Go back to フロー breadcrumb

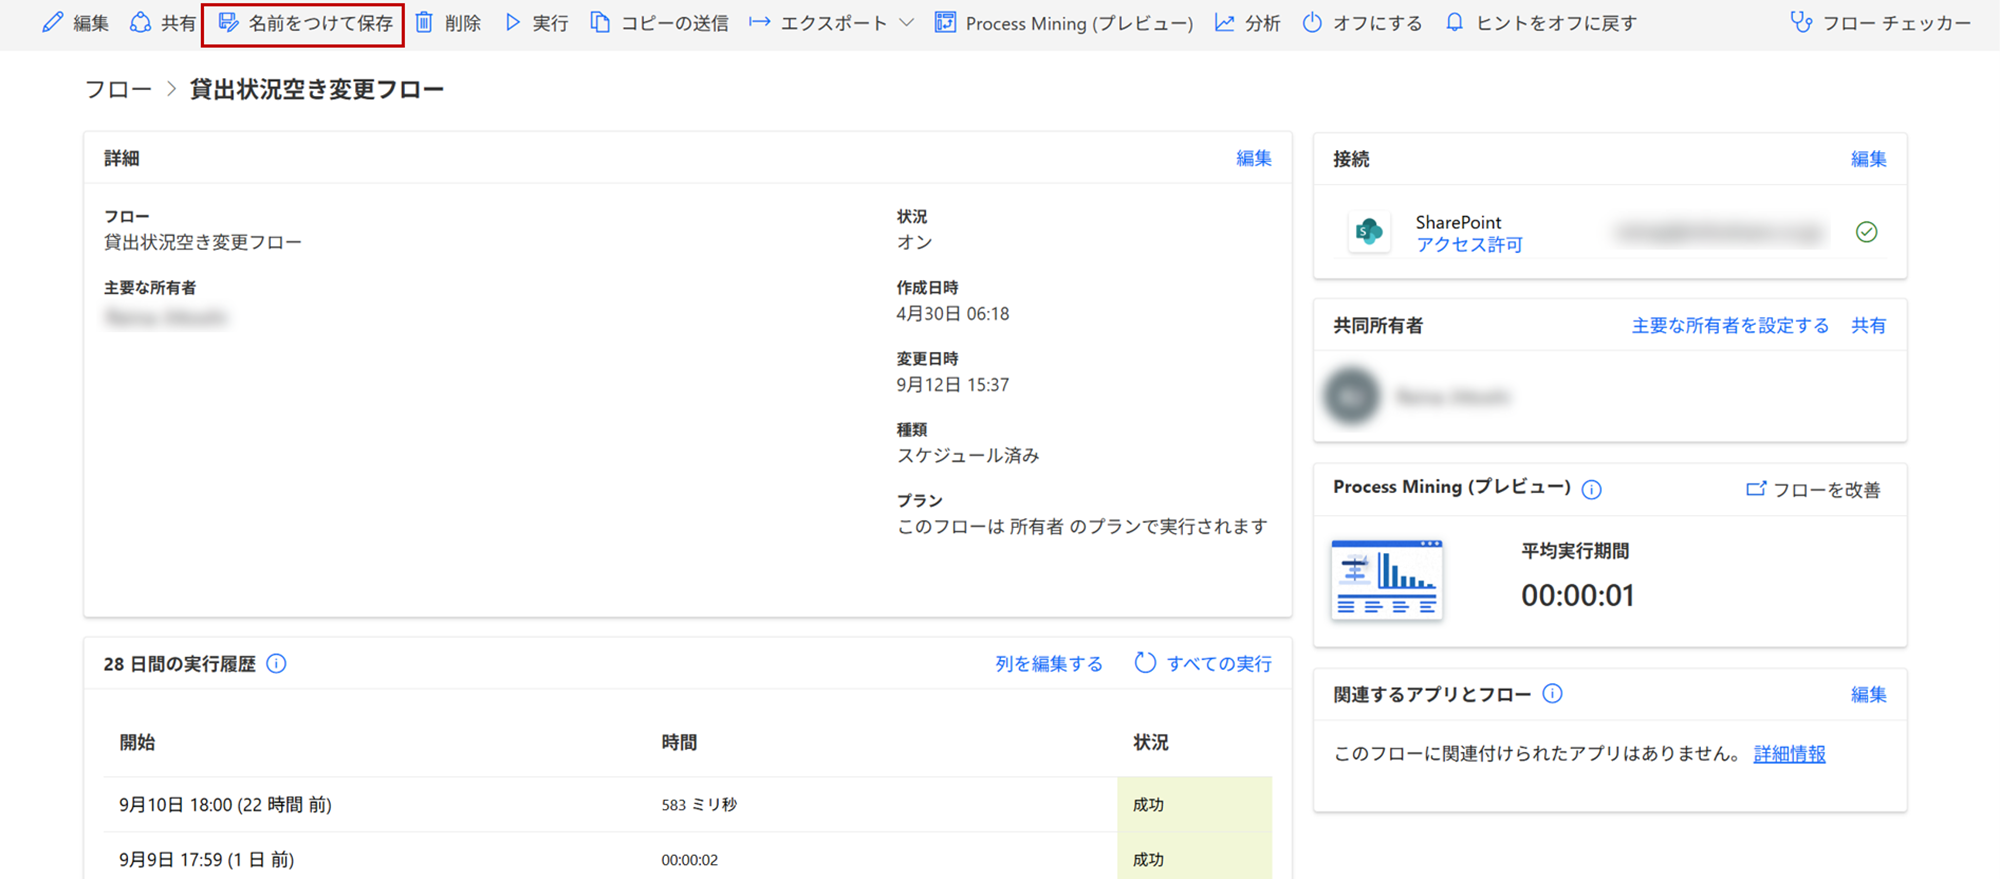118,89
